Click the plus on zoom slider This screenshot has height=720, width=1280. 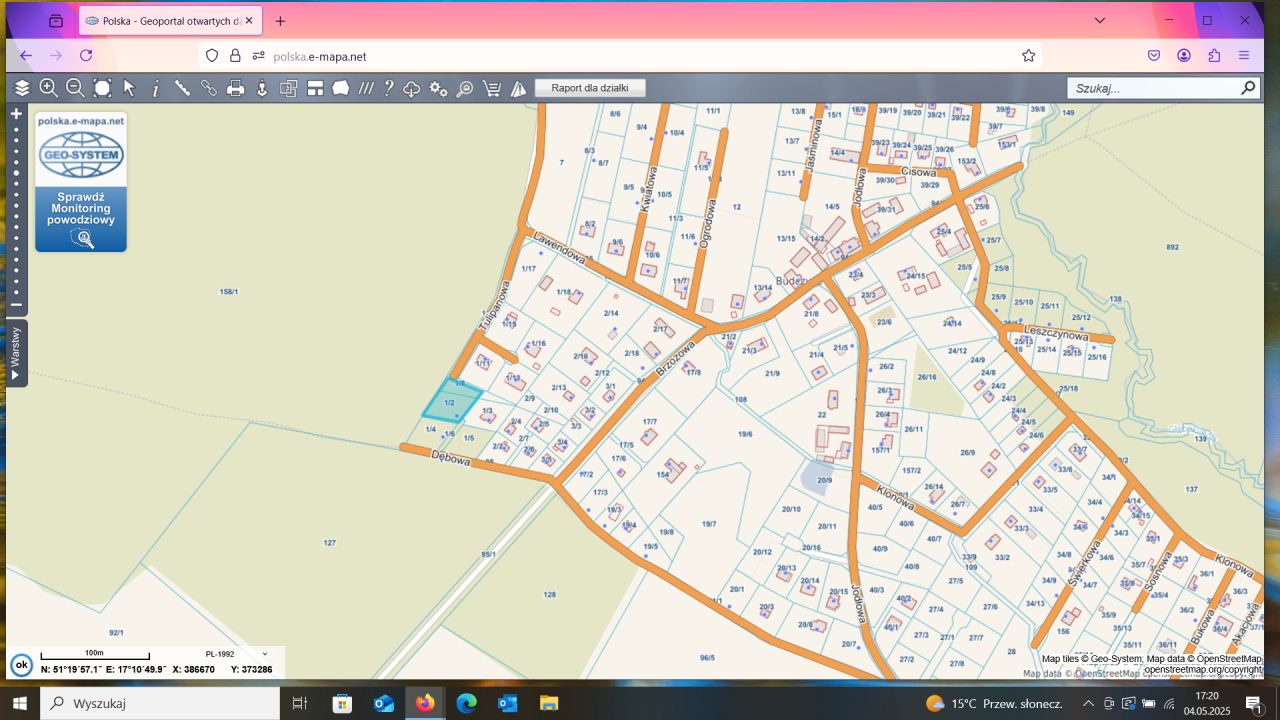[16, 114]
